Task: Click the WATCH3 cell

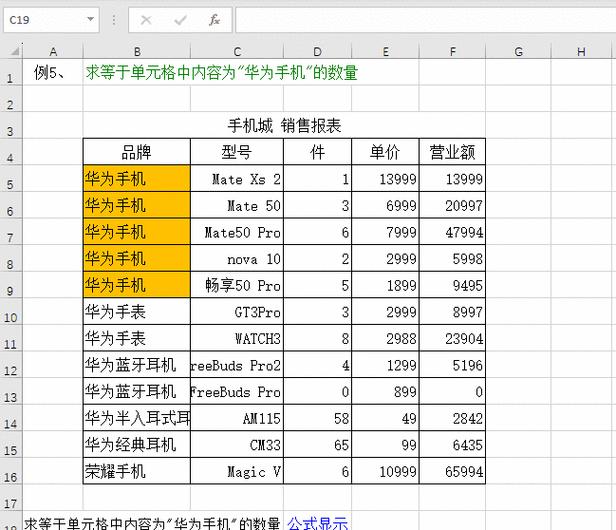Action: click(237, 338)
